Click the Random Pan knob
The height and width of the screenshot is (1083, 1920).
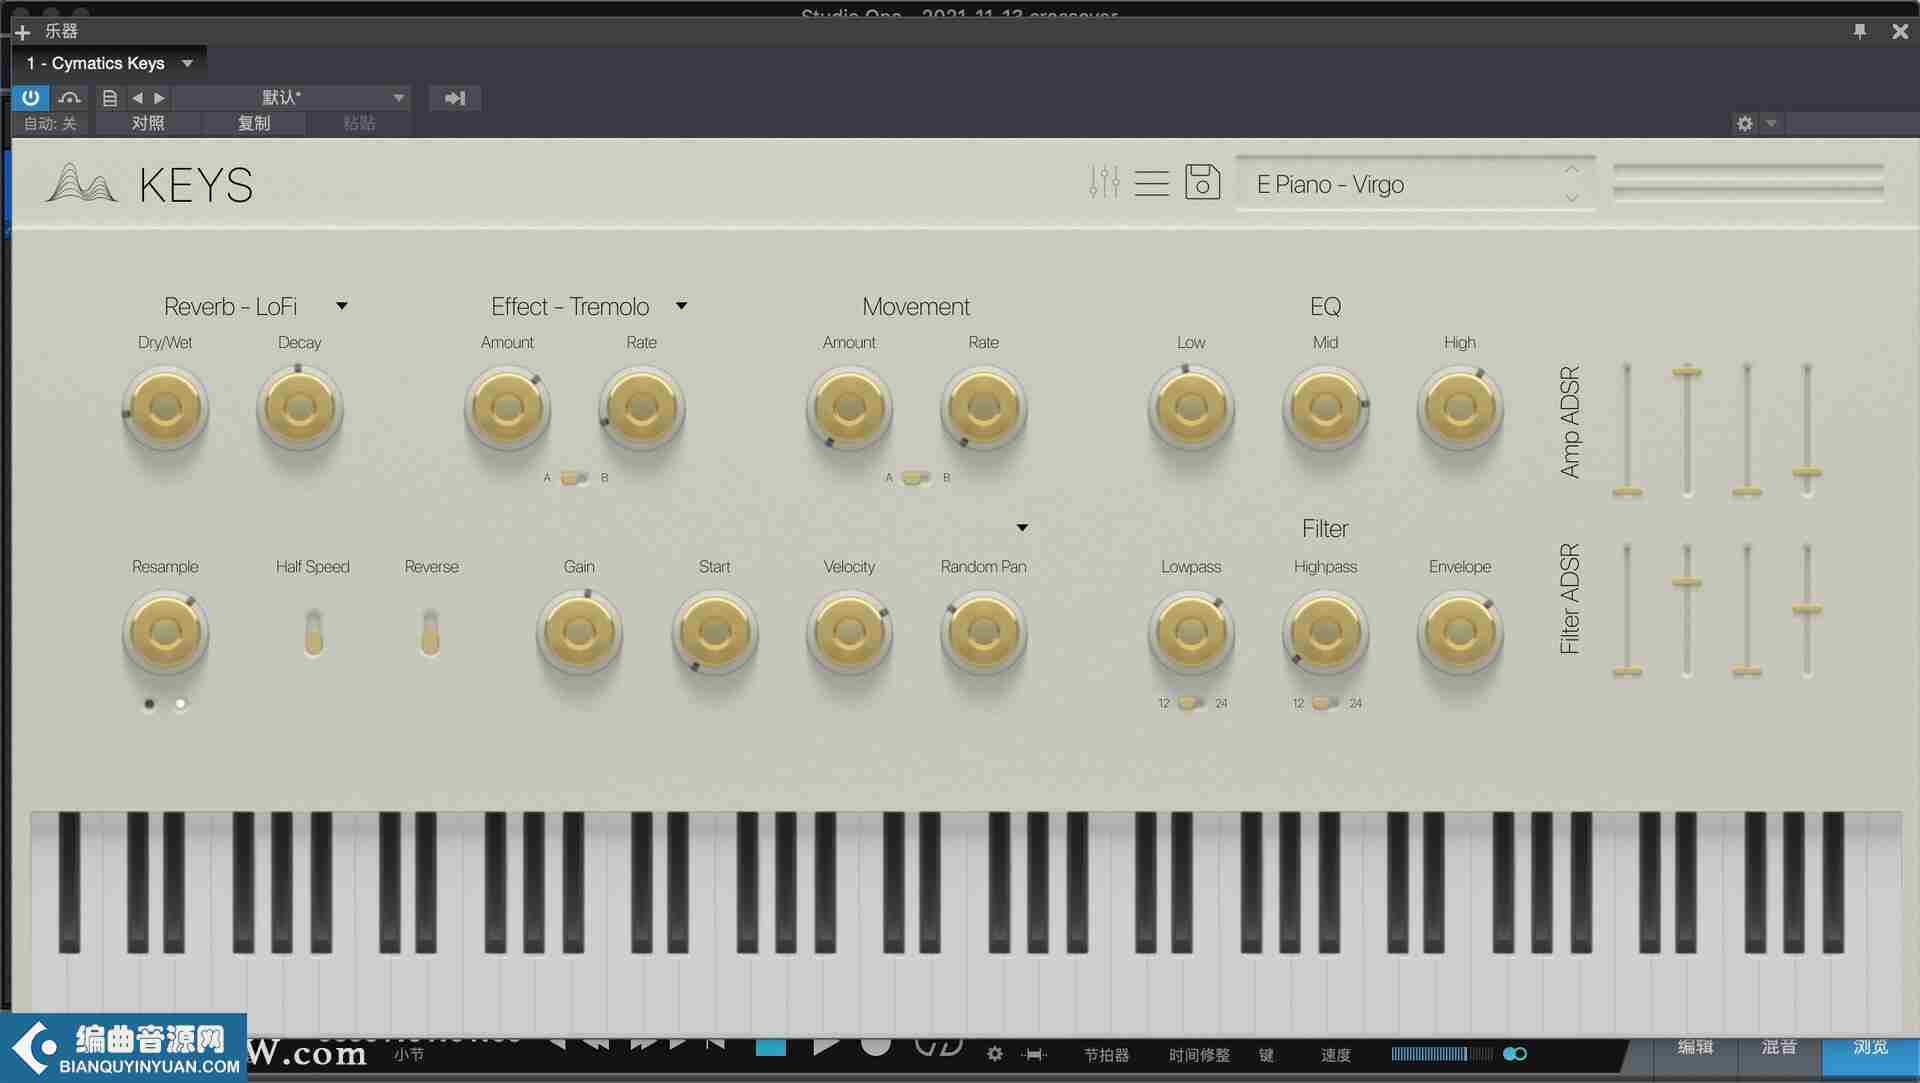[983, 633]
